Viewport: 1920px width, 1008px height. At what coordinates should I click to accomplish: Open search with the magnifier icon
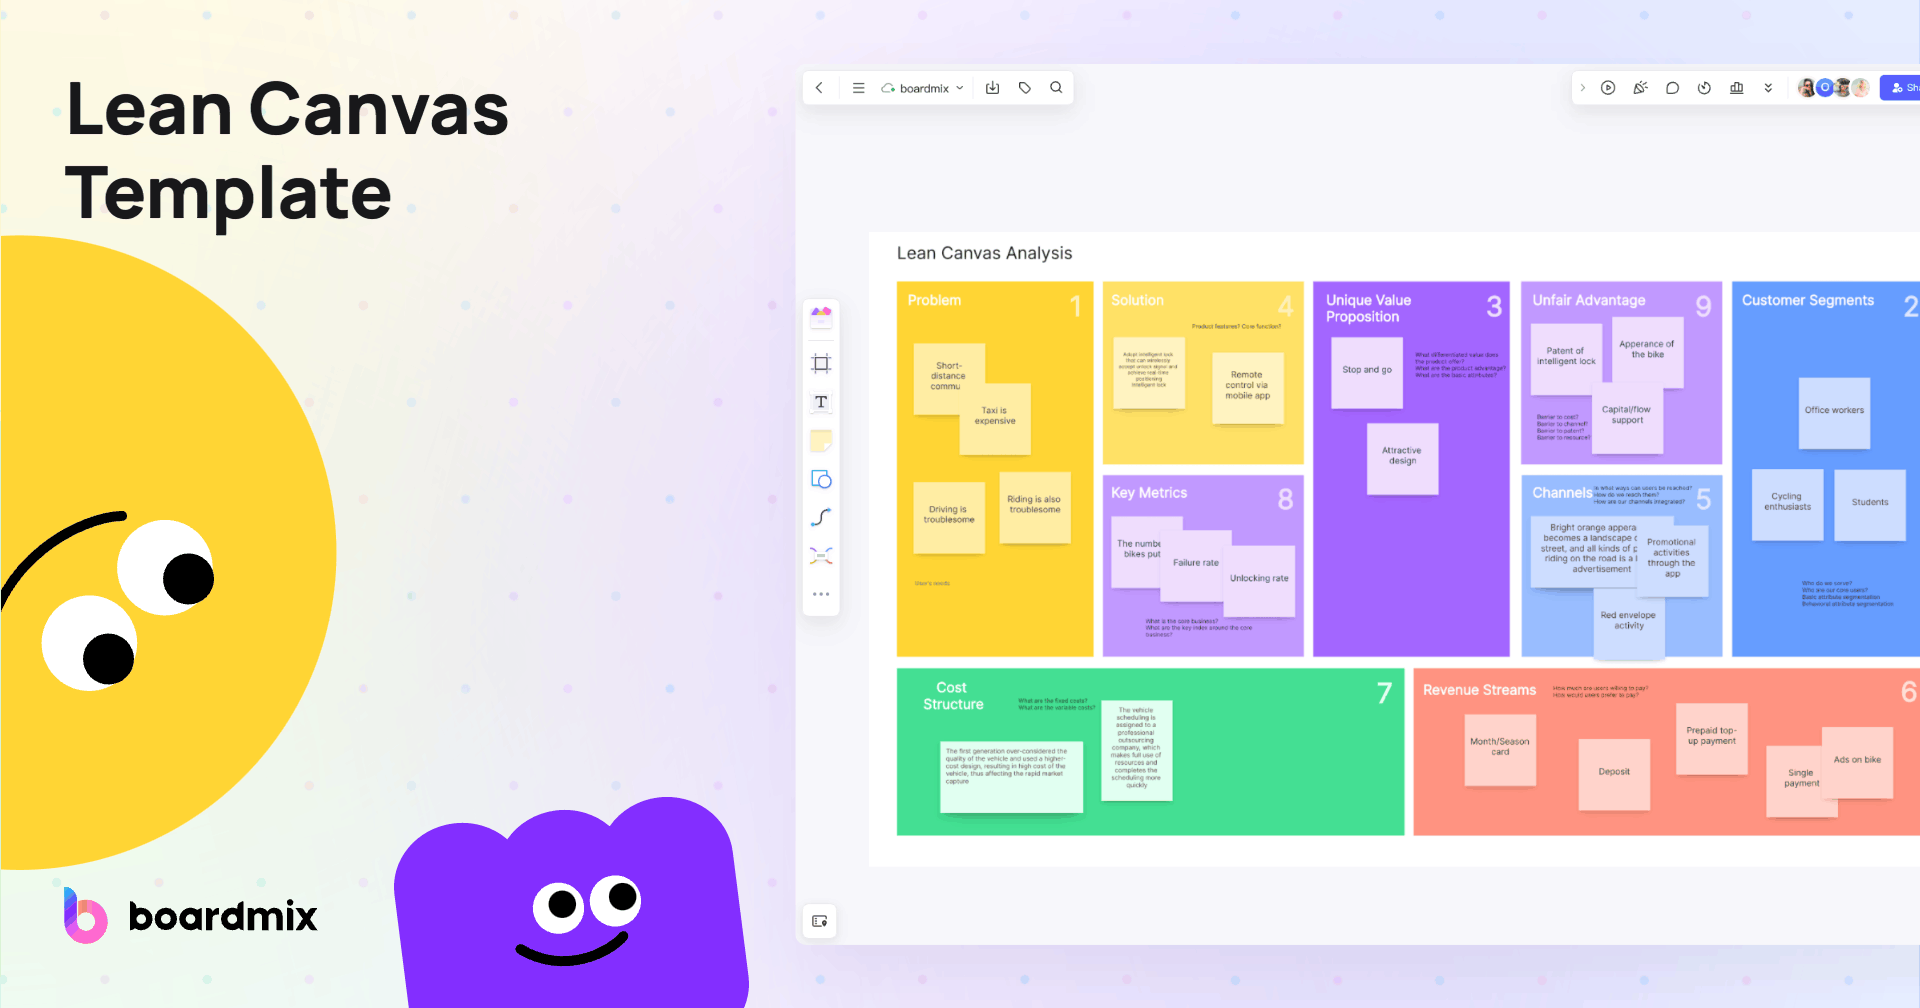pyautogui.click(x=1056, y=88)
